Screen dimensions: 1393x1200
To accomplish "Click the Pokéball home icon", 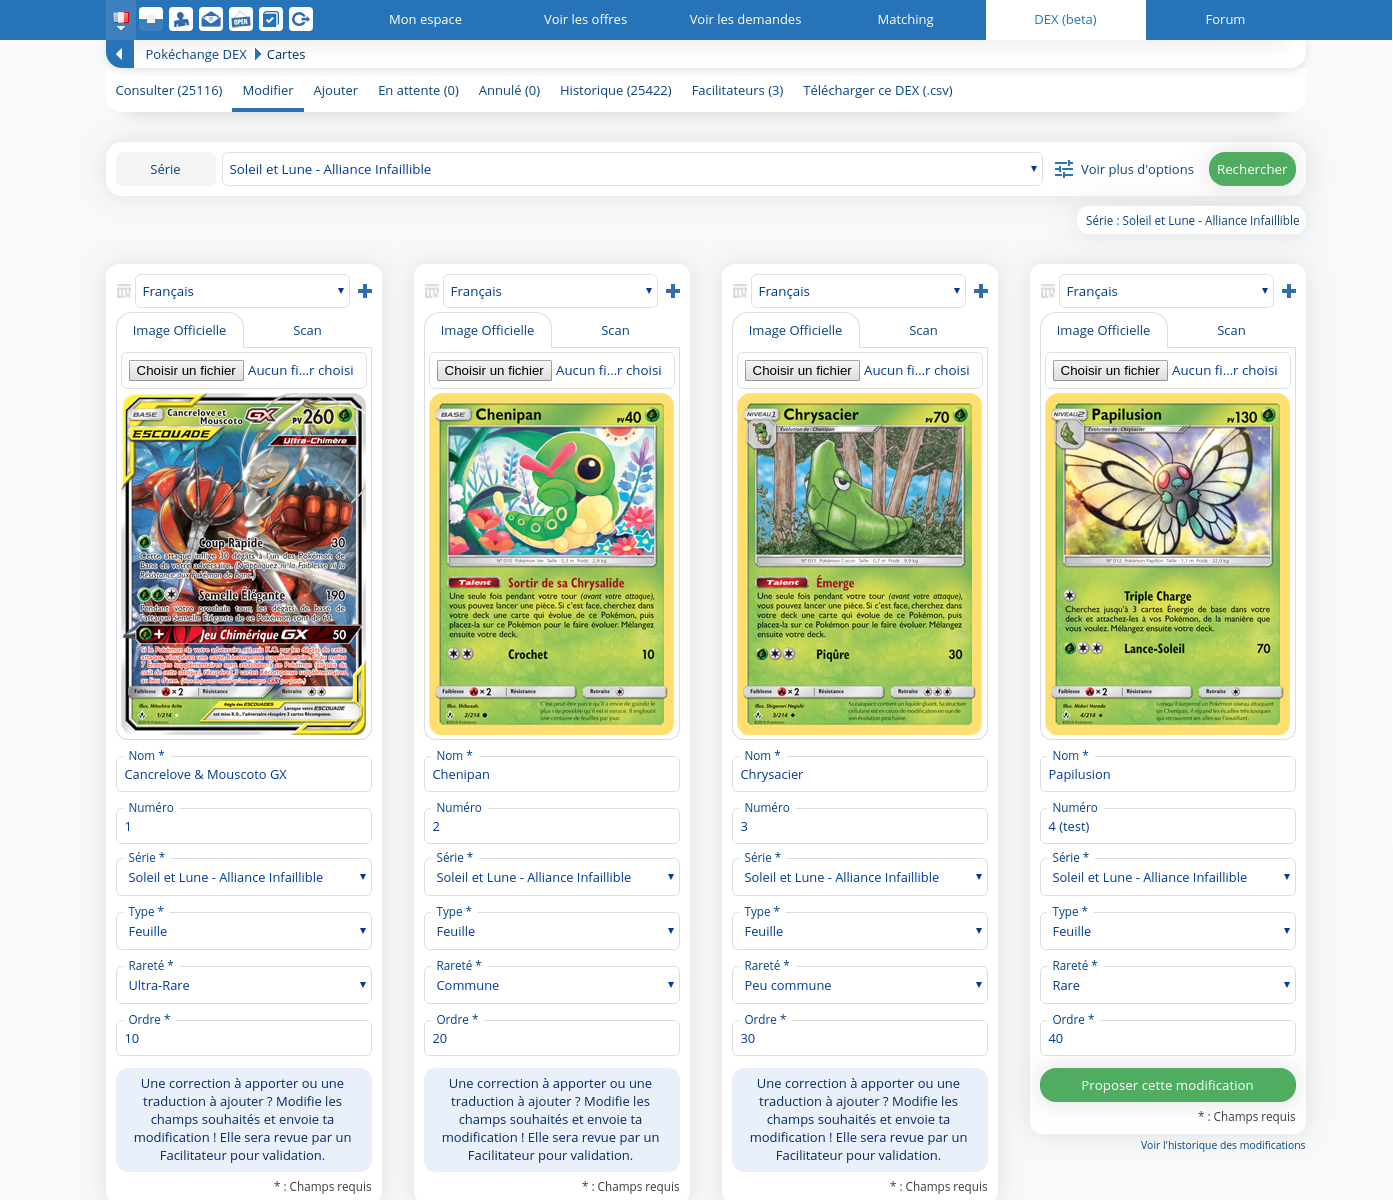I will point(151,19).
